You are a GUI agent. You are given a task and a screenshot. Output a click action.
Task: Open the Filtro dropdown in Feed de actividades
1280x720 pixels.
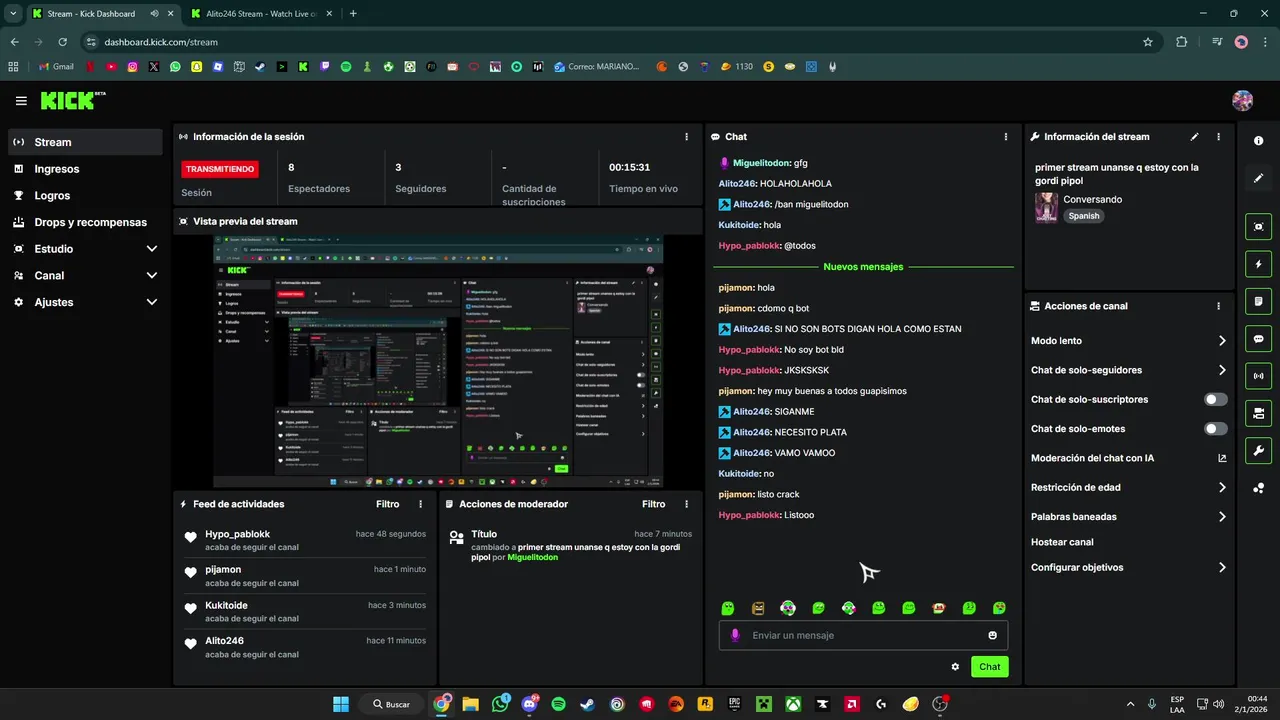tap(387, 504)
